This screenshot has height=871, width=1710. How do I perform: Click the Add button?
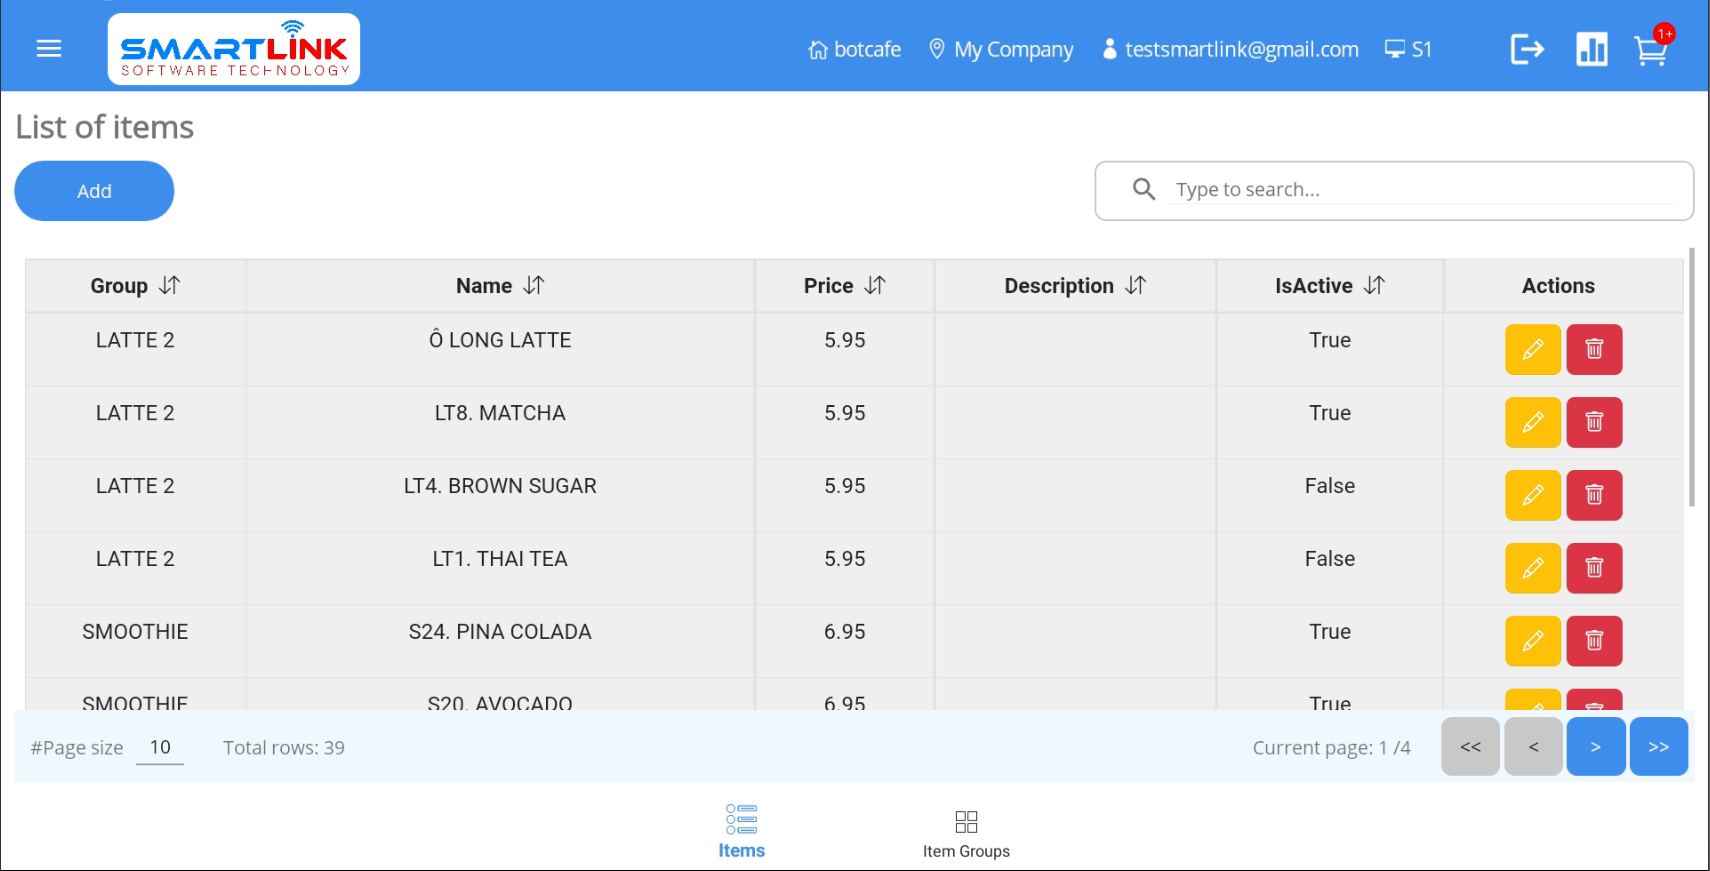(94, 191)
